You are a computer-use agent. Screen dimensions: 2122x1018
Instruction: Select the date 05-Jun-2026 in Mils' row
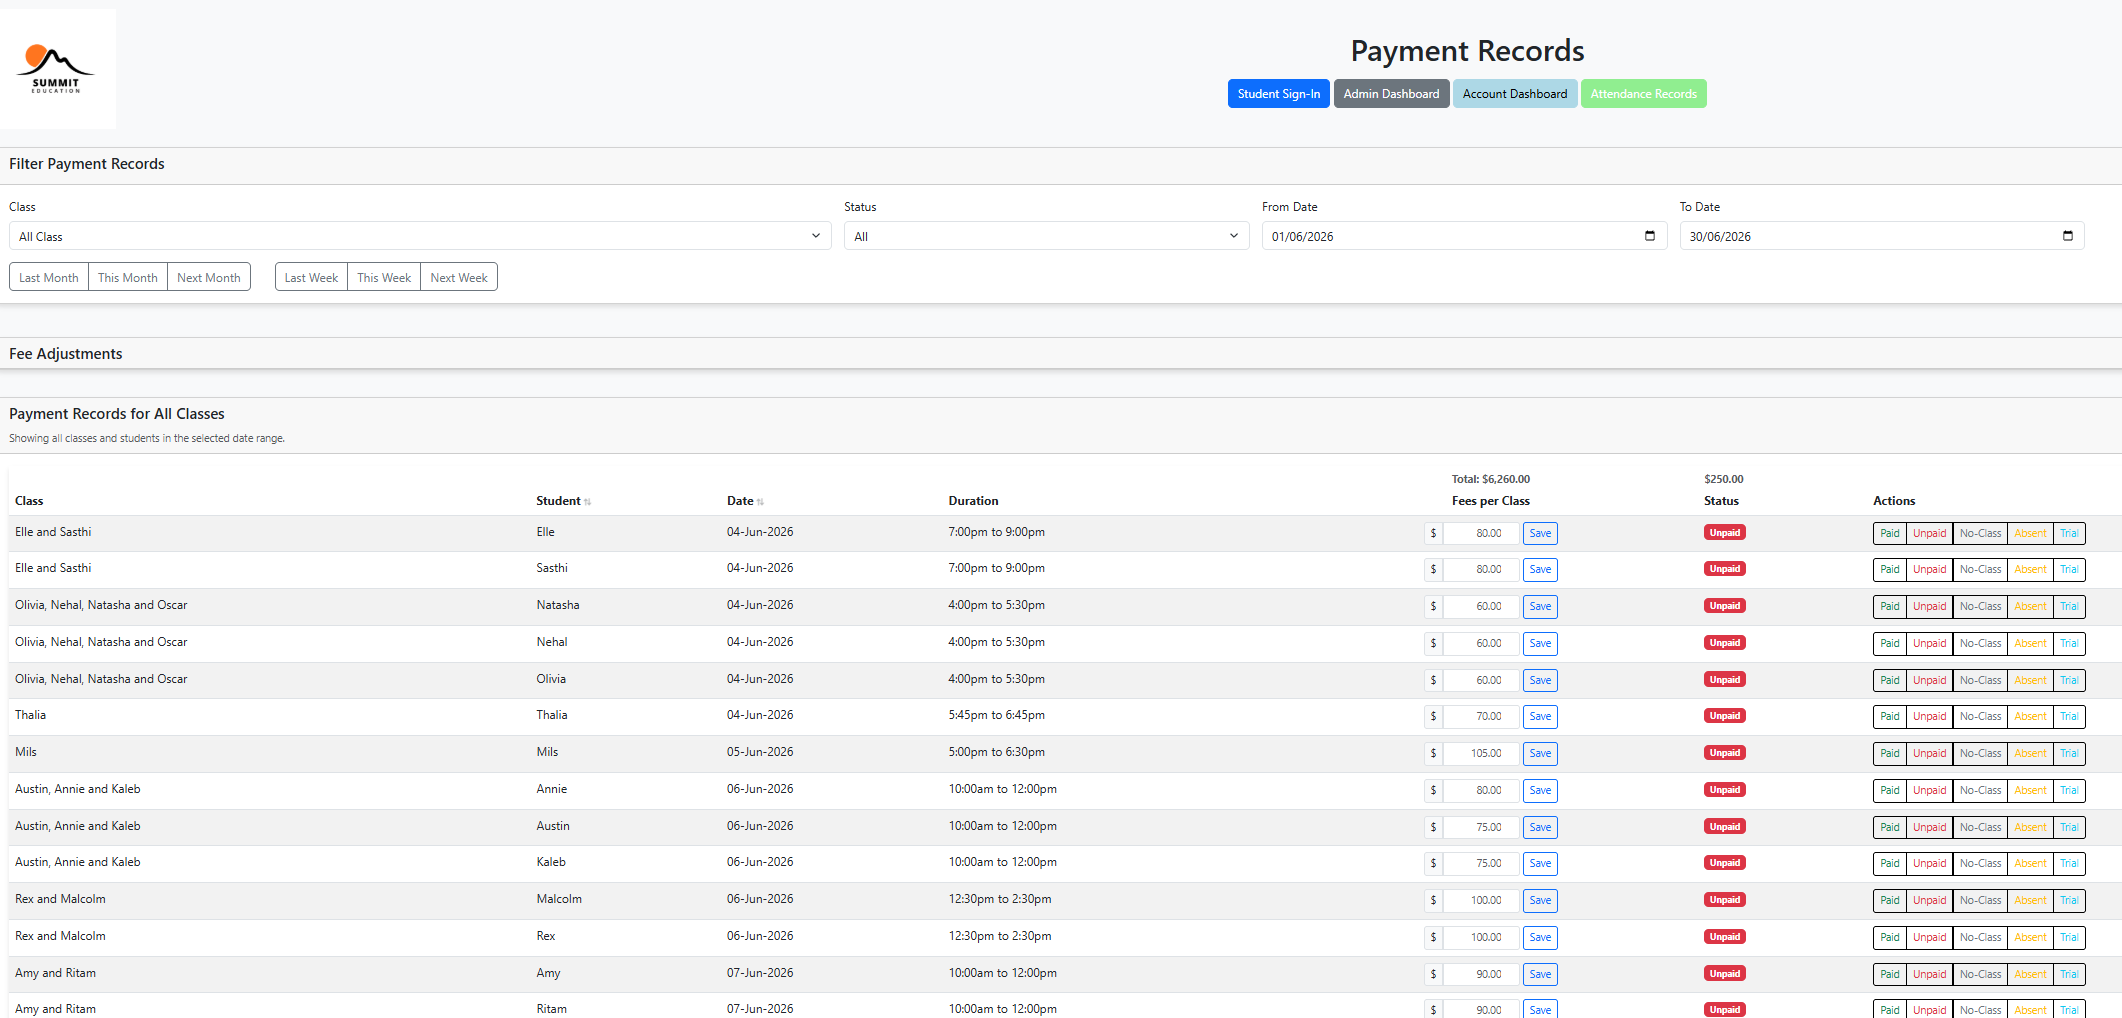tap(760, 752)
